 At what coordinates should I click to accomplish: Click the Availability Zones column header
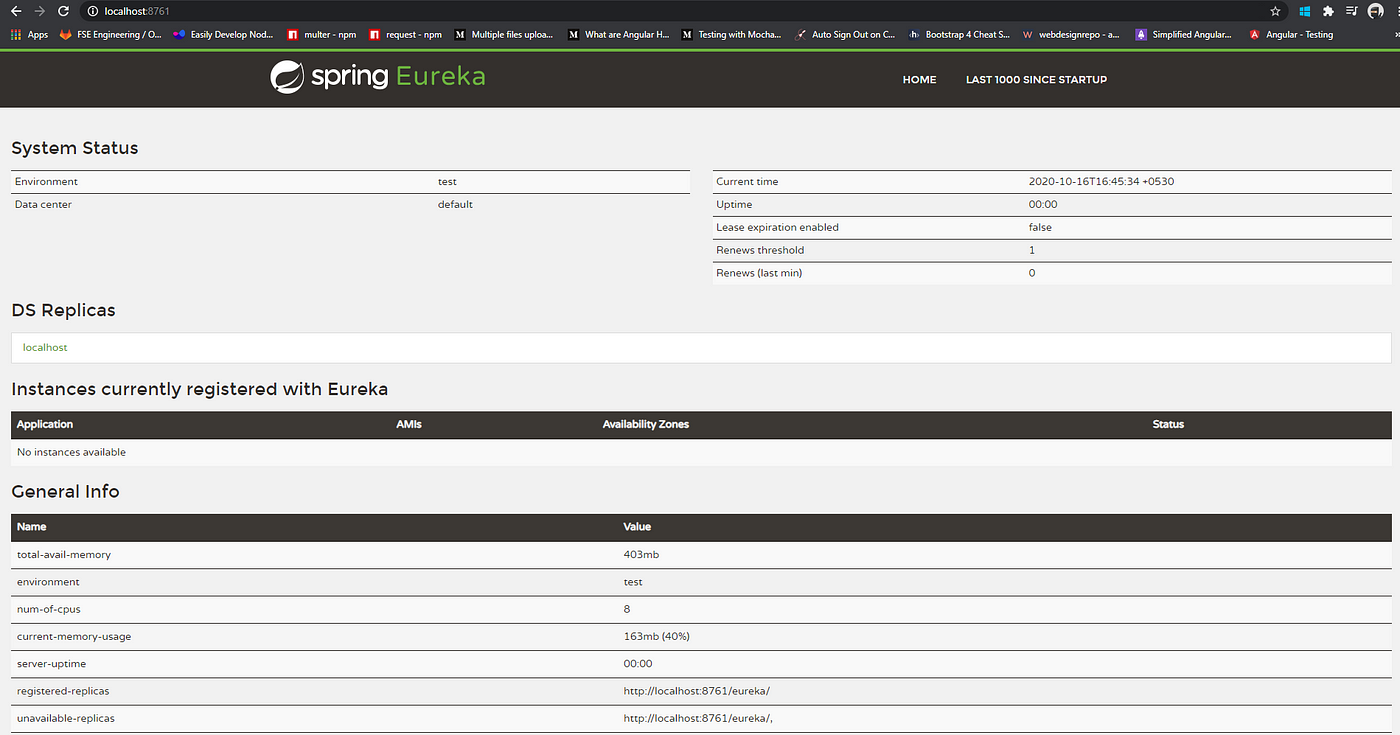coord(645,424)
